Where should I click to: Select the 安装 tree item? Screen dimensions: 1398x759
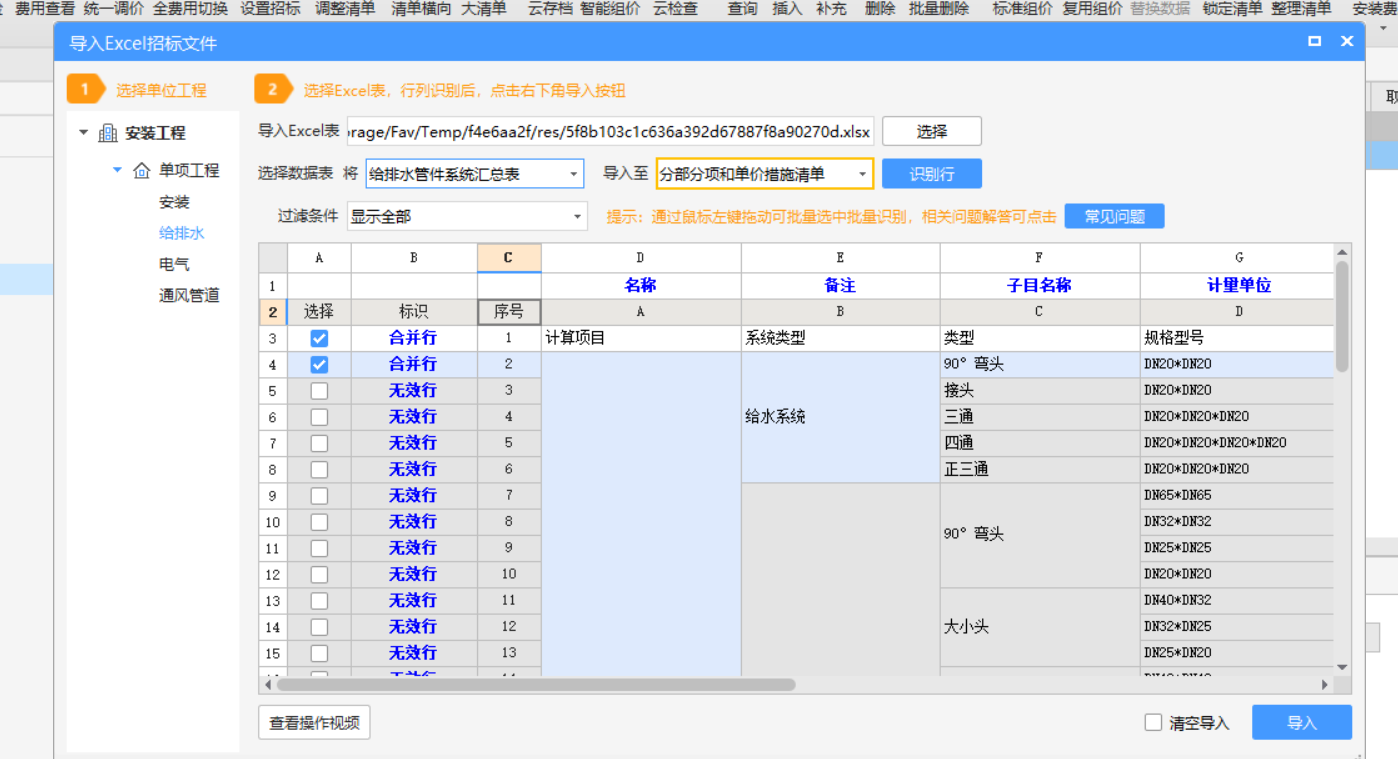tap(174, 202)
